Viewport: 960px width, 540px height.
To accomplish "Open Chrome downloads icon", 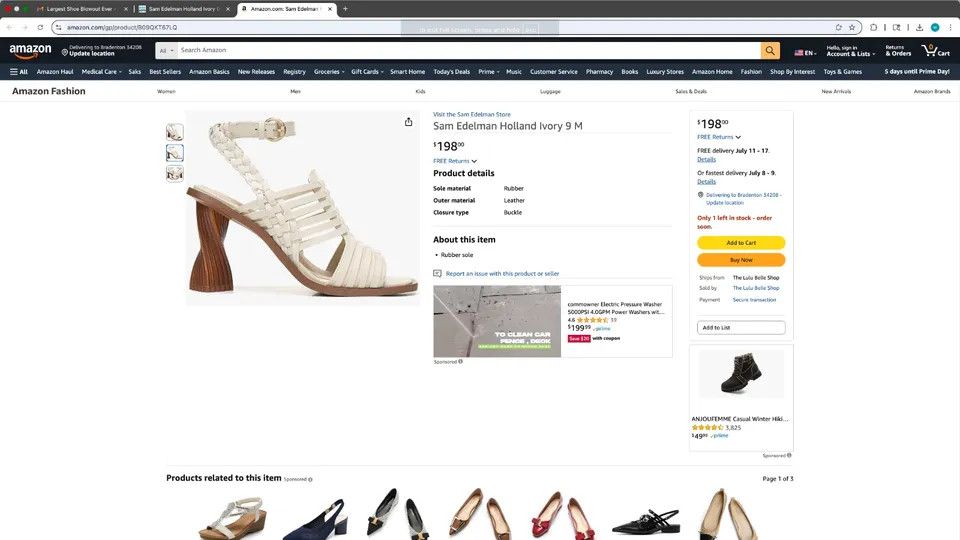I will (x=919, y=27).
